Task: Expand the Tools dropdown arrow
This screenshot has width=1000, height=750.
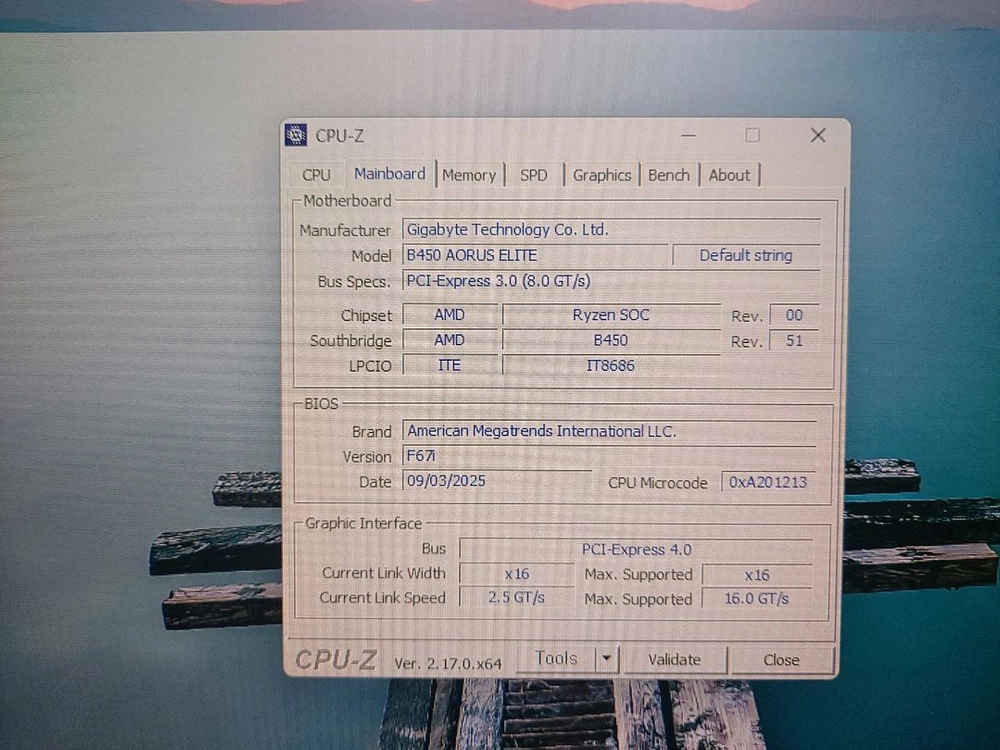Action: click(607, 659)
